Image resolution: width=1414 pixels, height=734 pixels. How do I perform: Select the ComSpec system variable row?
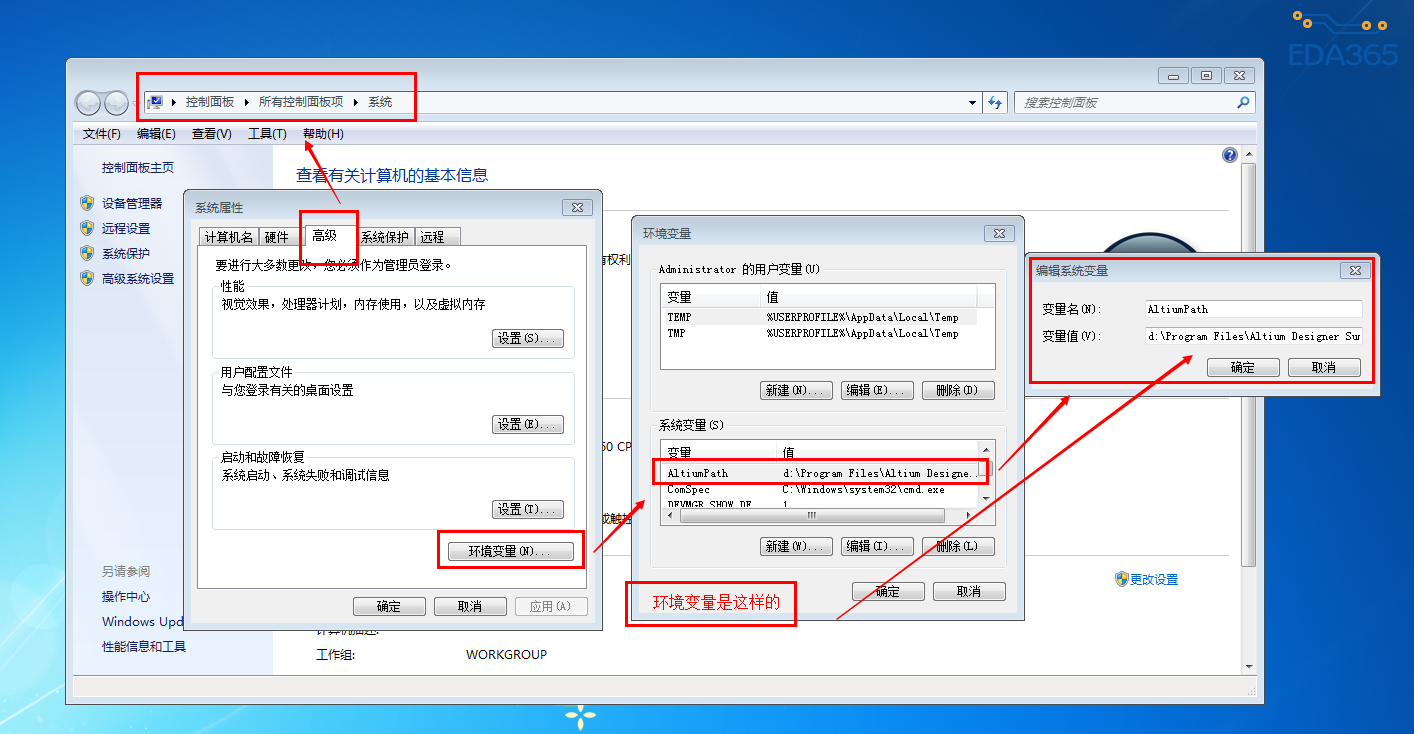click(x=819, y=489)
